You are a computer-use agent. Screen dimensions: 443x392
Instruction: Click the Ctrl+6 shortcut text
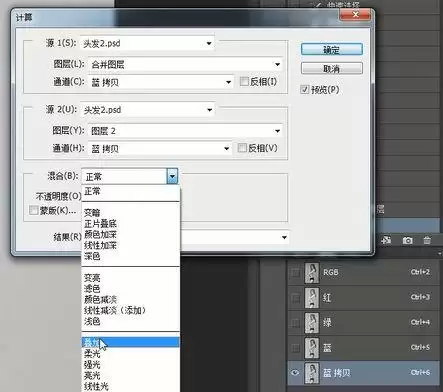click(420, 373)
